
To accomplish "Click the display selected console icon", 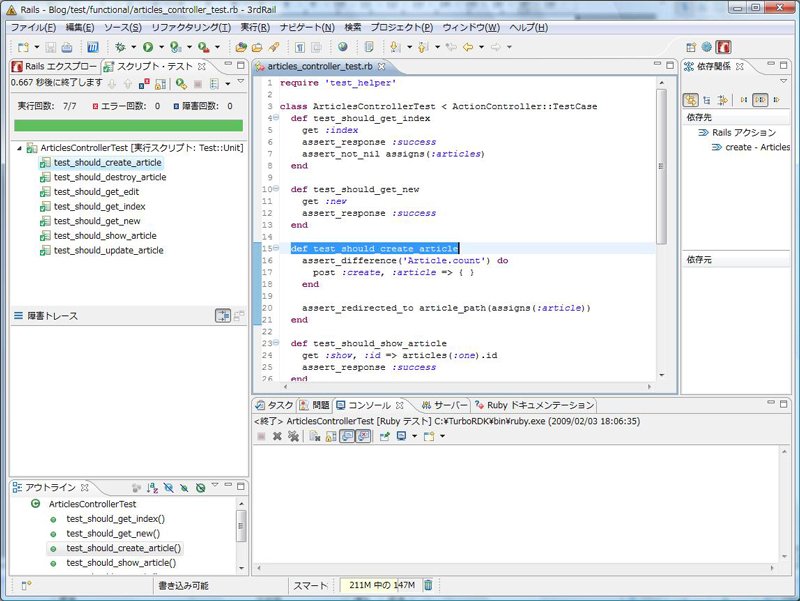I will click(402, 436).
